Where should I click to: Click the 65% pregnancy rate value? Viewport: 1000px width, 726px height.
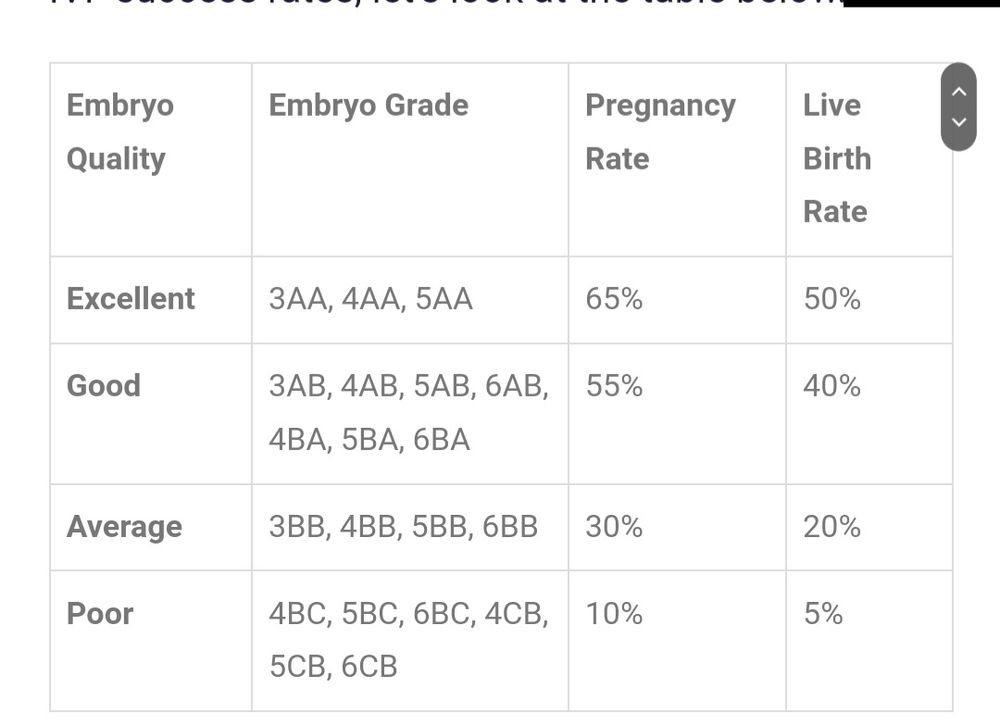tap(614, 299)
